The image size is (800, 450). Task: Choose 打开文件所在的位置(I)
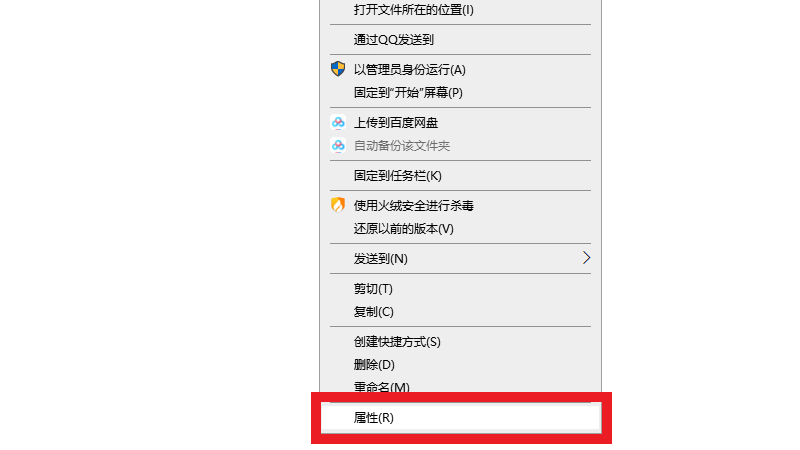460,10
